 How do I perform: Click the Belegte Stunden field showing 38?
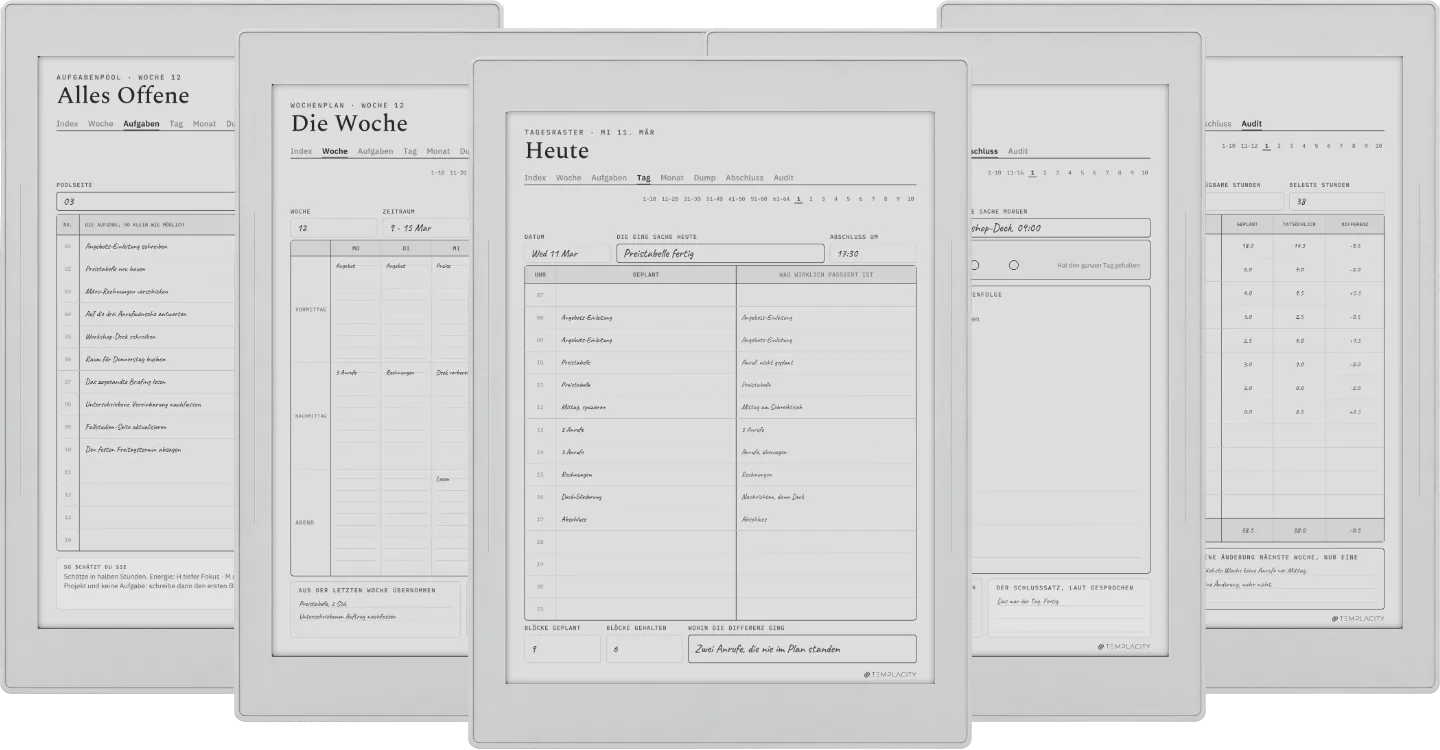(1336, 202)
